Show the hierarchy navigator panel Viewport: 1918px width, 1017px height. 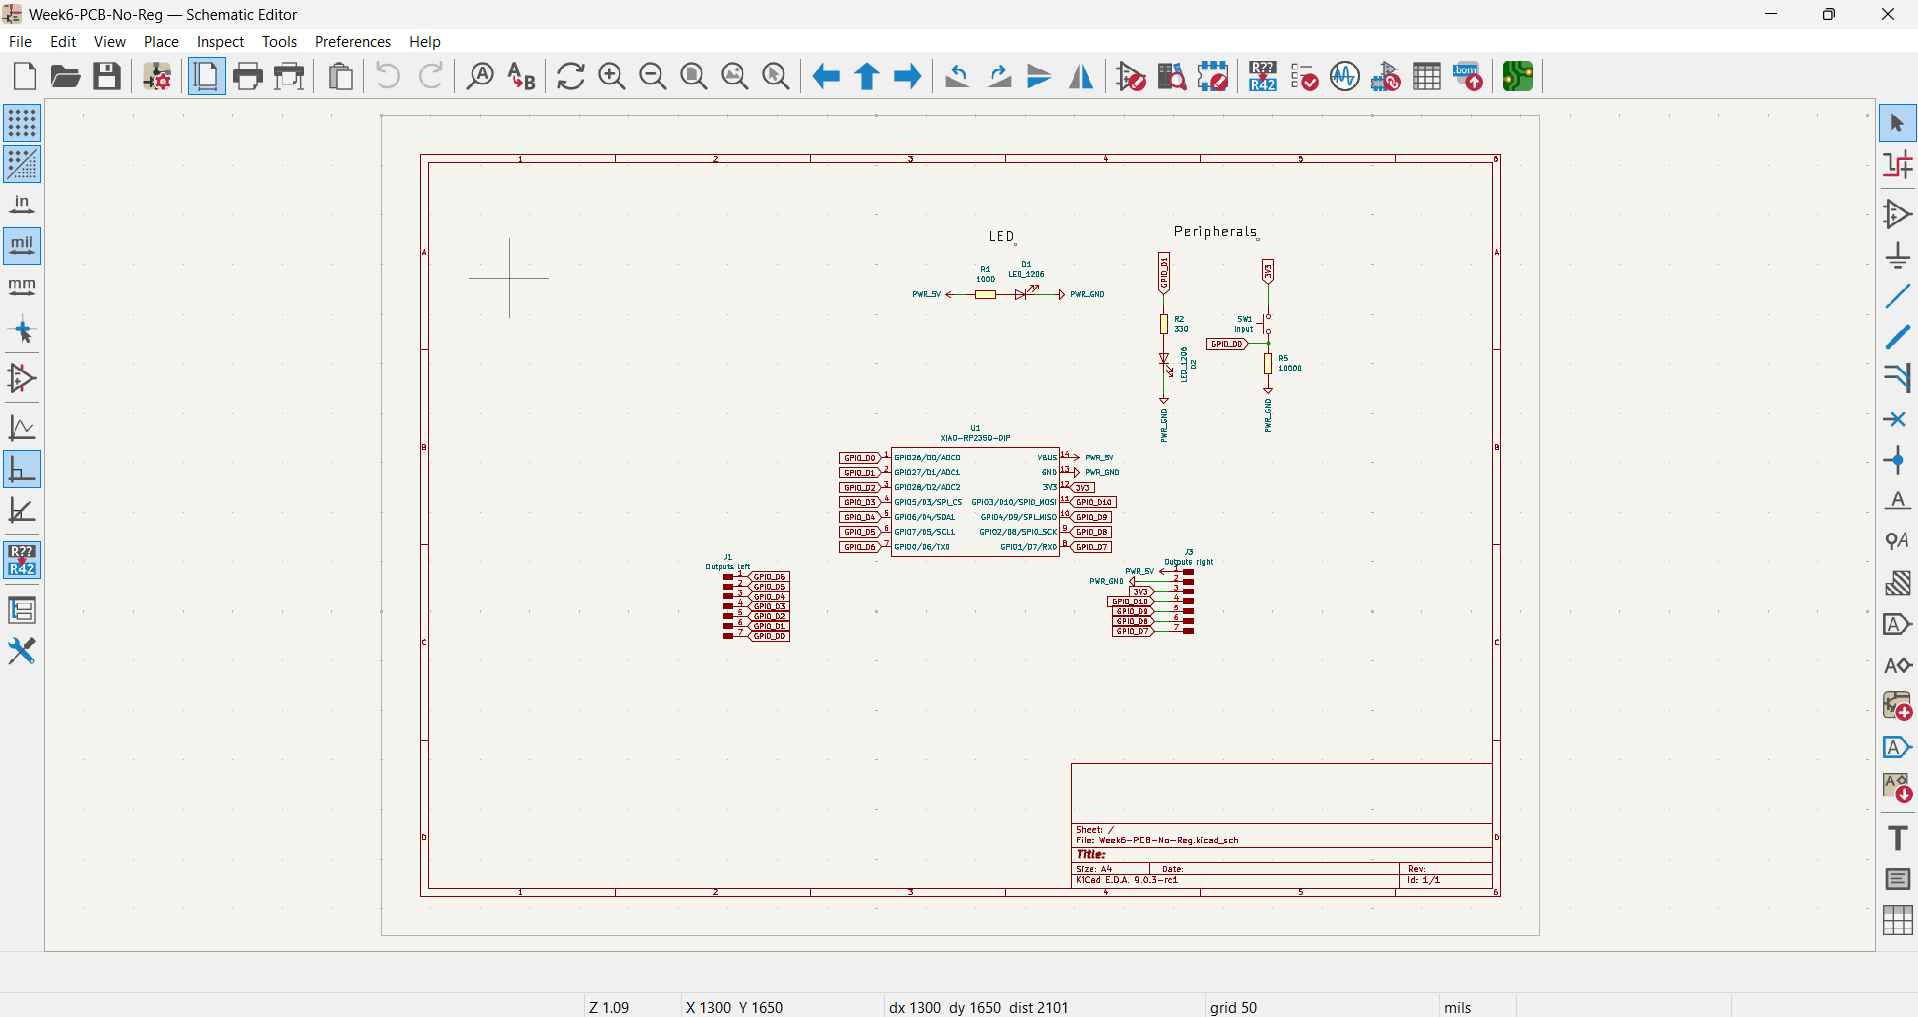coord(22,610)
